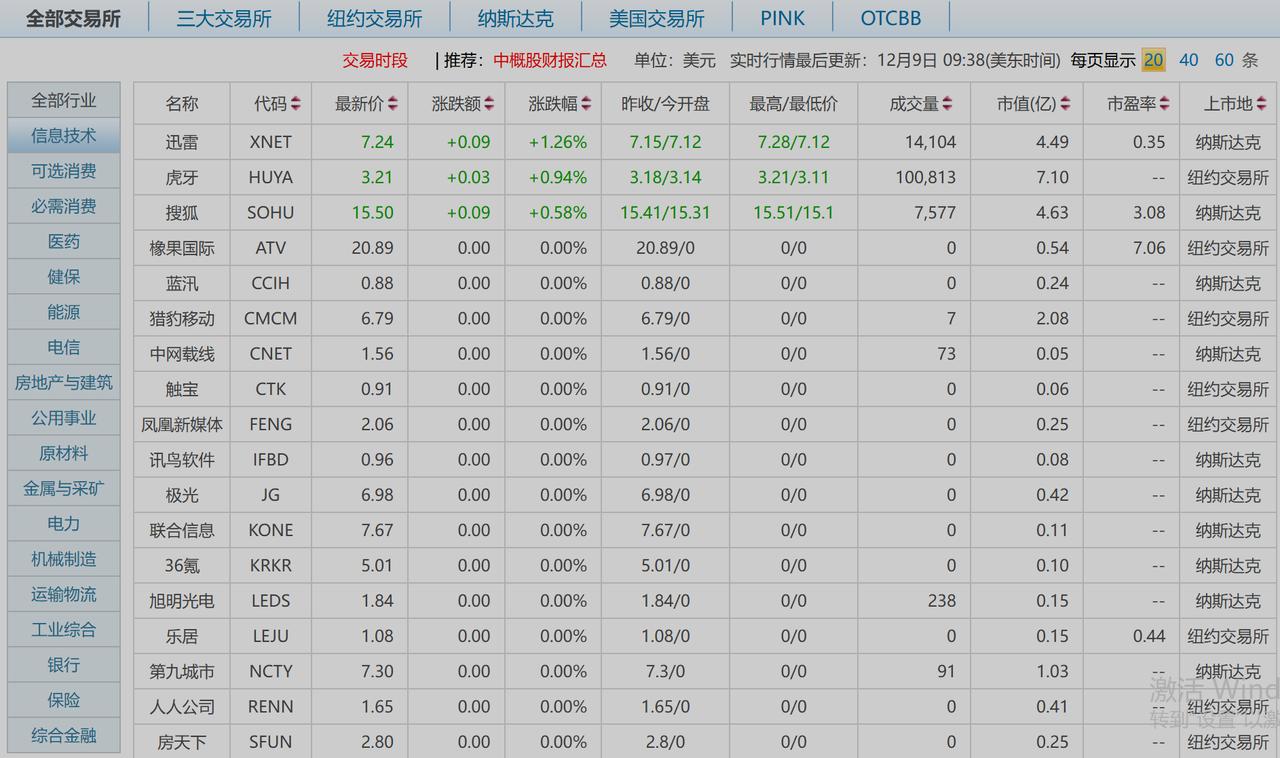Open the 虎牙 stock page
Image resolution: width=1280 pixels, height=758 pixels.
tap(182, 177)
